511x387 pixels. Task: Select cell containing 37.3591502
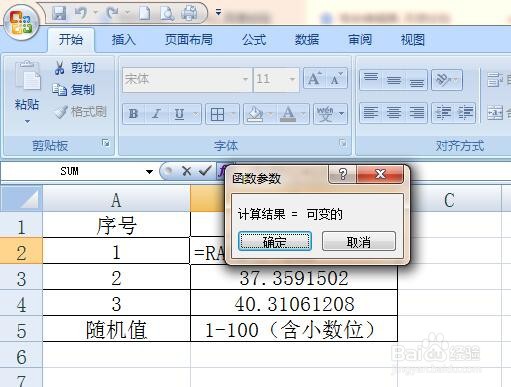(294, 277)
